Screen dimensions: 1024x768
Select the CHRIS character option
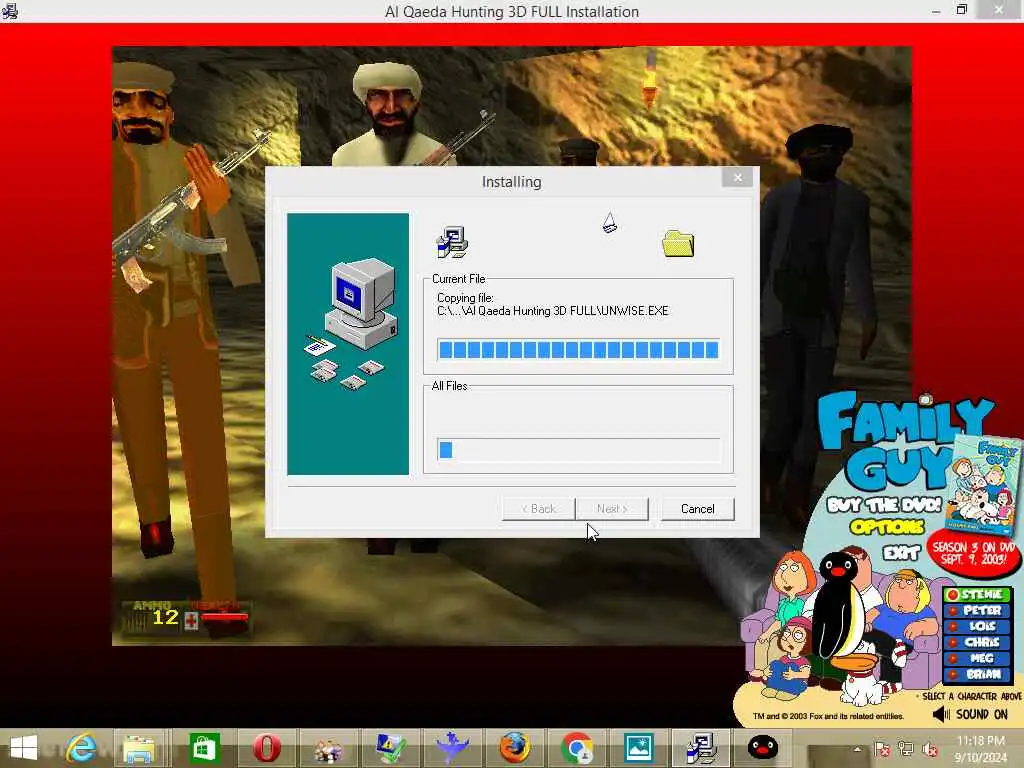click(x=978, y=643)
